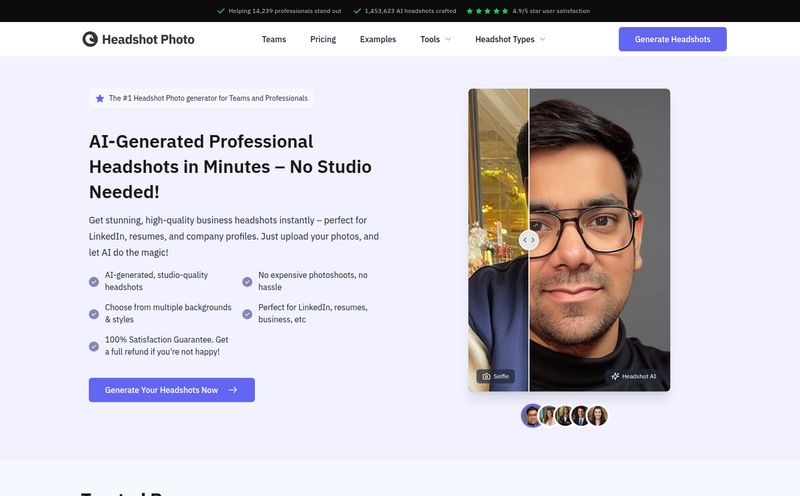800x496 pixels.
Task: Click the checkmark beside 100% Satisfaction Guarantee
Action: (x=94, y=346)
